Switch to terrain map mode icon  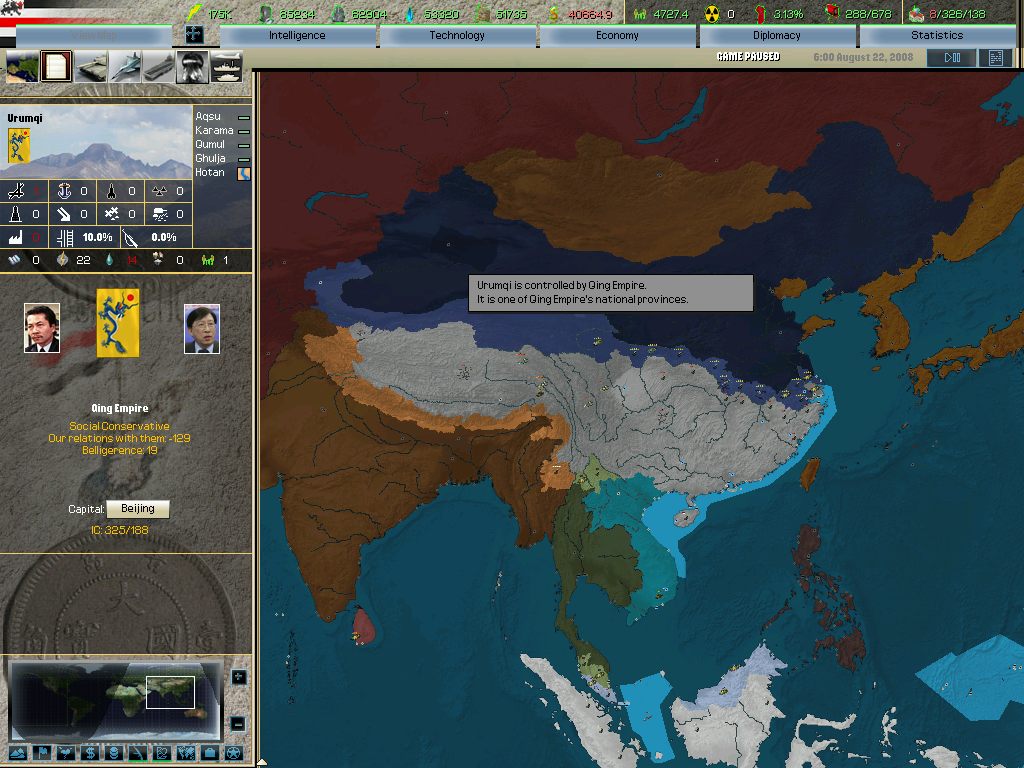[19, 752]
